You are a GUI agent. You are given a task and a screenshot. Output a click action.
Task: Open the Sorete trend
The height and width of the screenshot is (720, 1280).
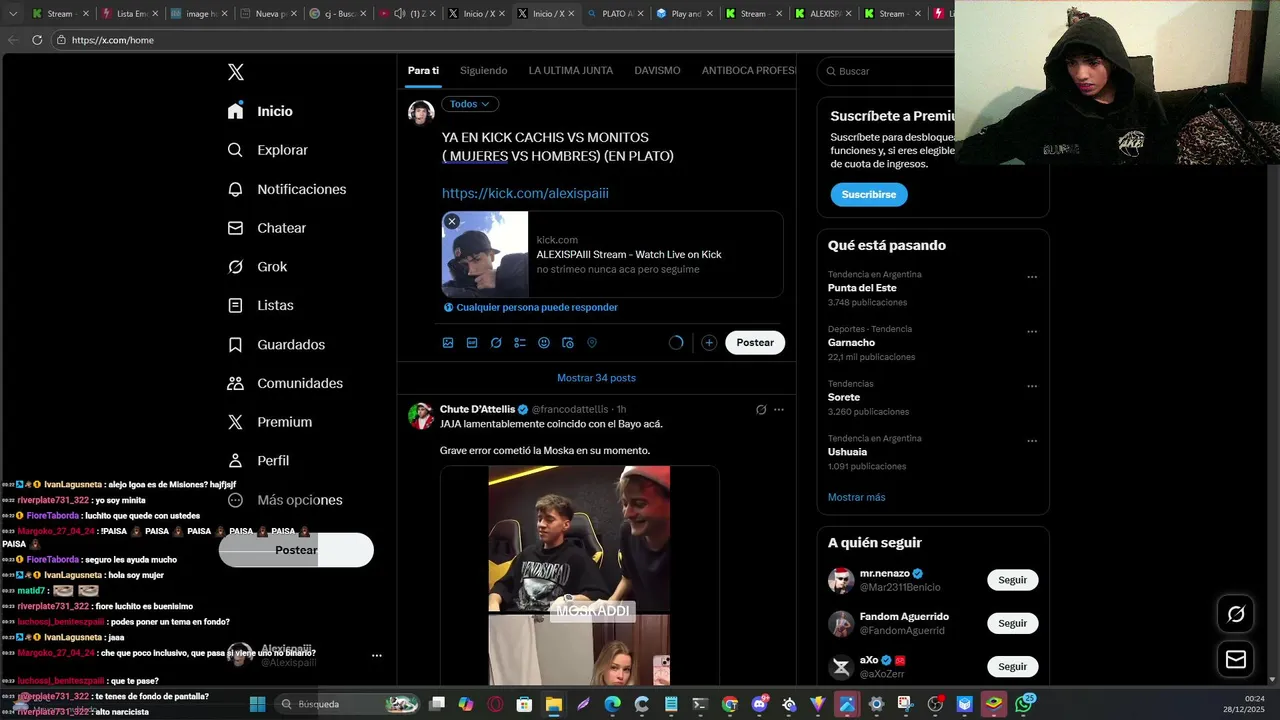point(844,397)
